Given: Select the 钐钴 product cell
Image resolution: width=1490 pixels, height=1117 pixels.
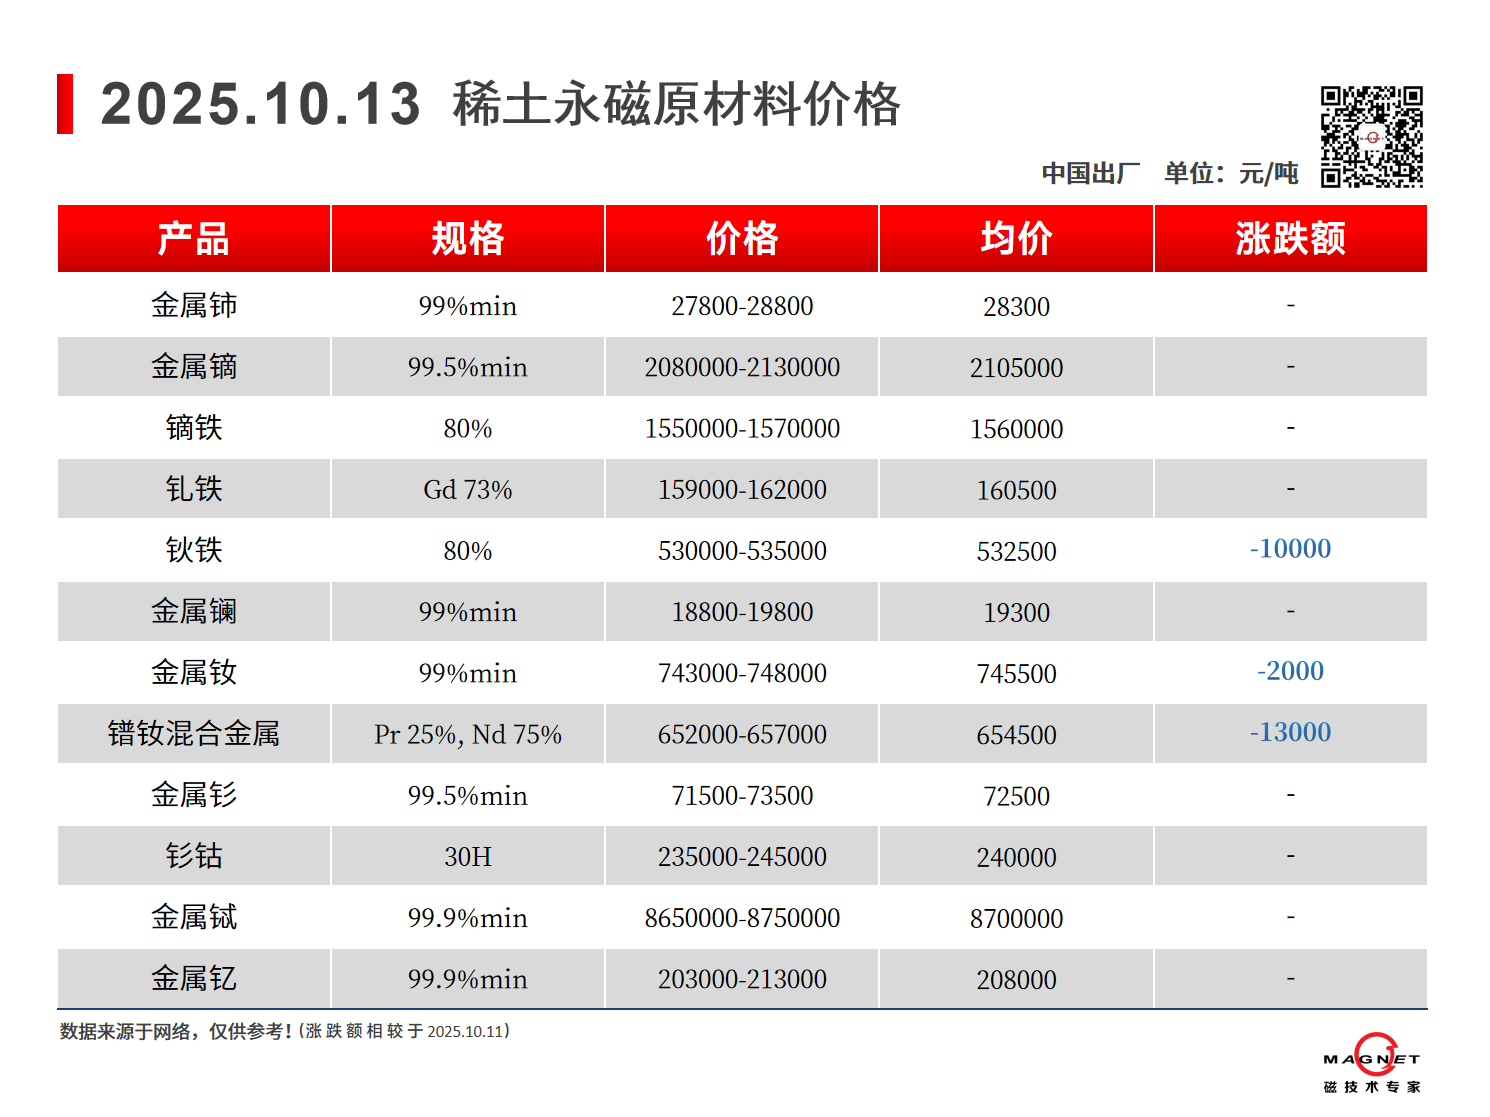Looking at the screenshot, I should point(194,856).
